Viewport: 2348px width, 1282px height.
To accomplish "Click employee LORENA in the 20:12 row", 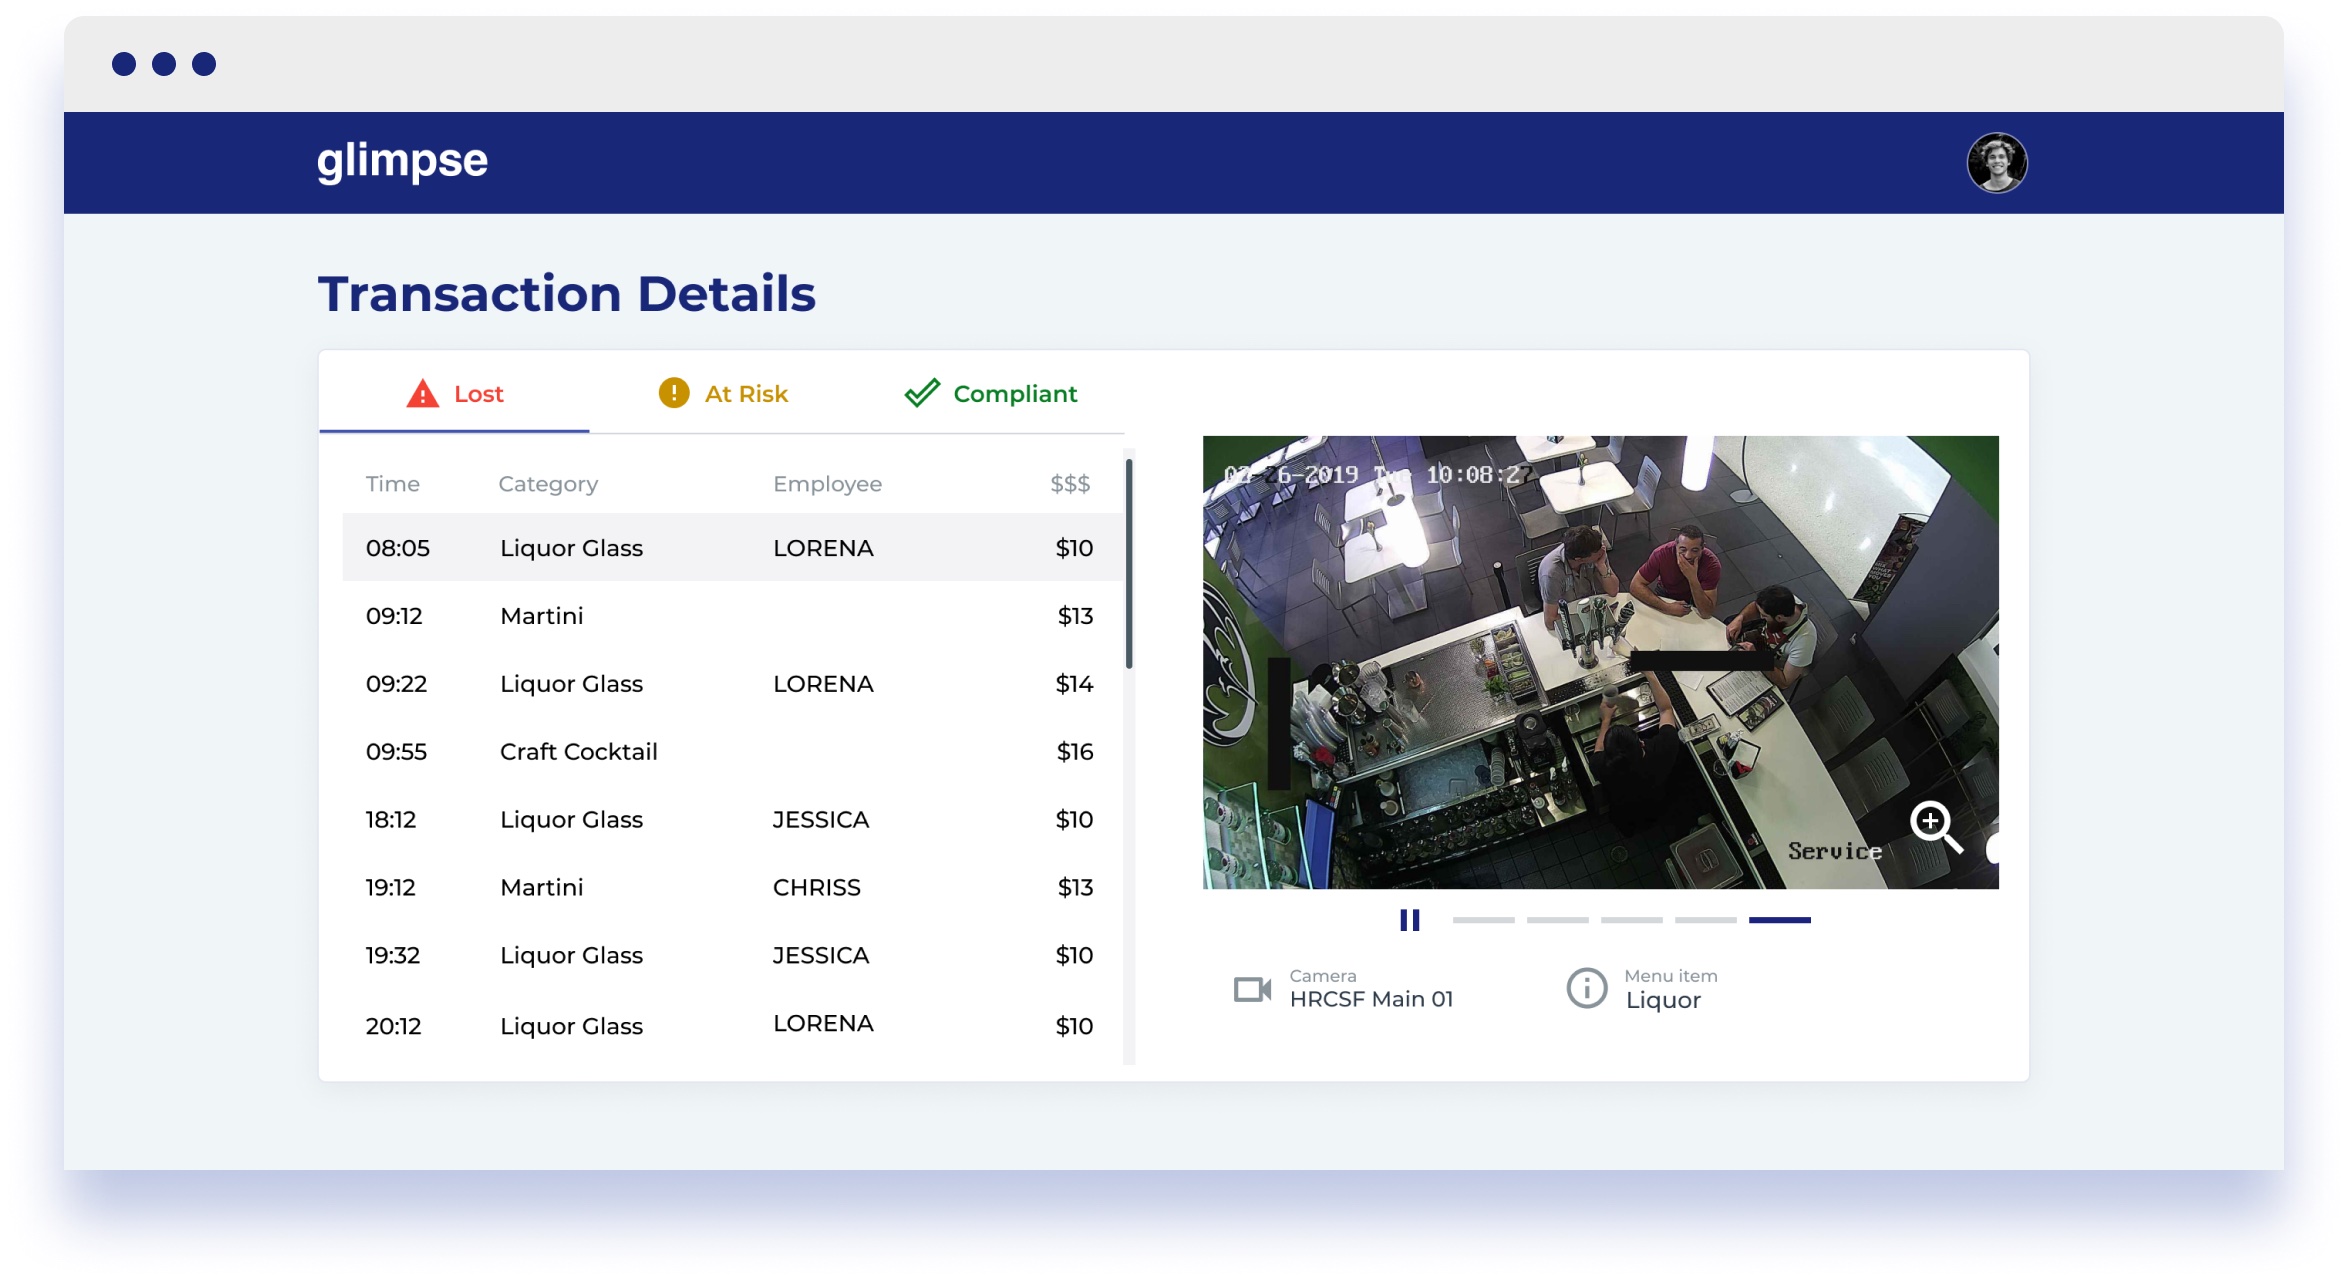I will point(823,1024).
